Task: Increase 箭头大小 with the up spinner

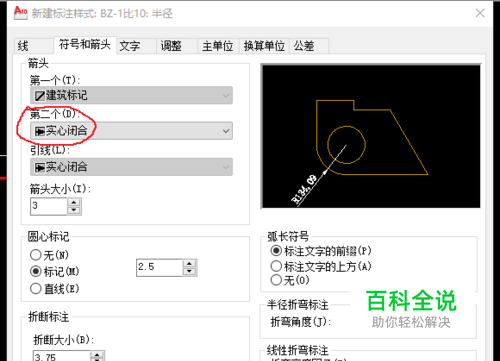Action: [74, 202]
